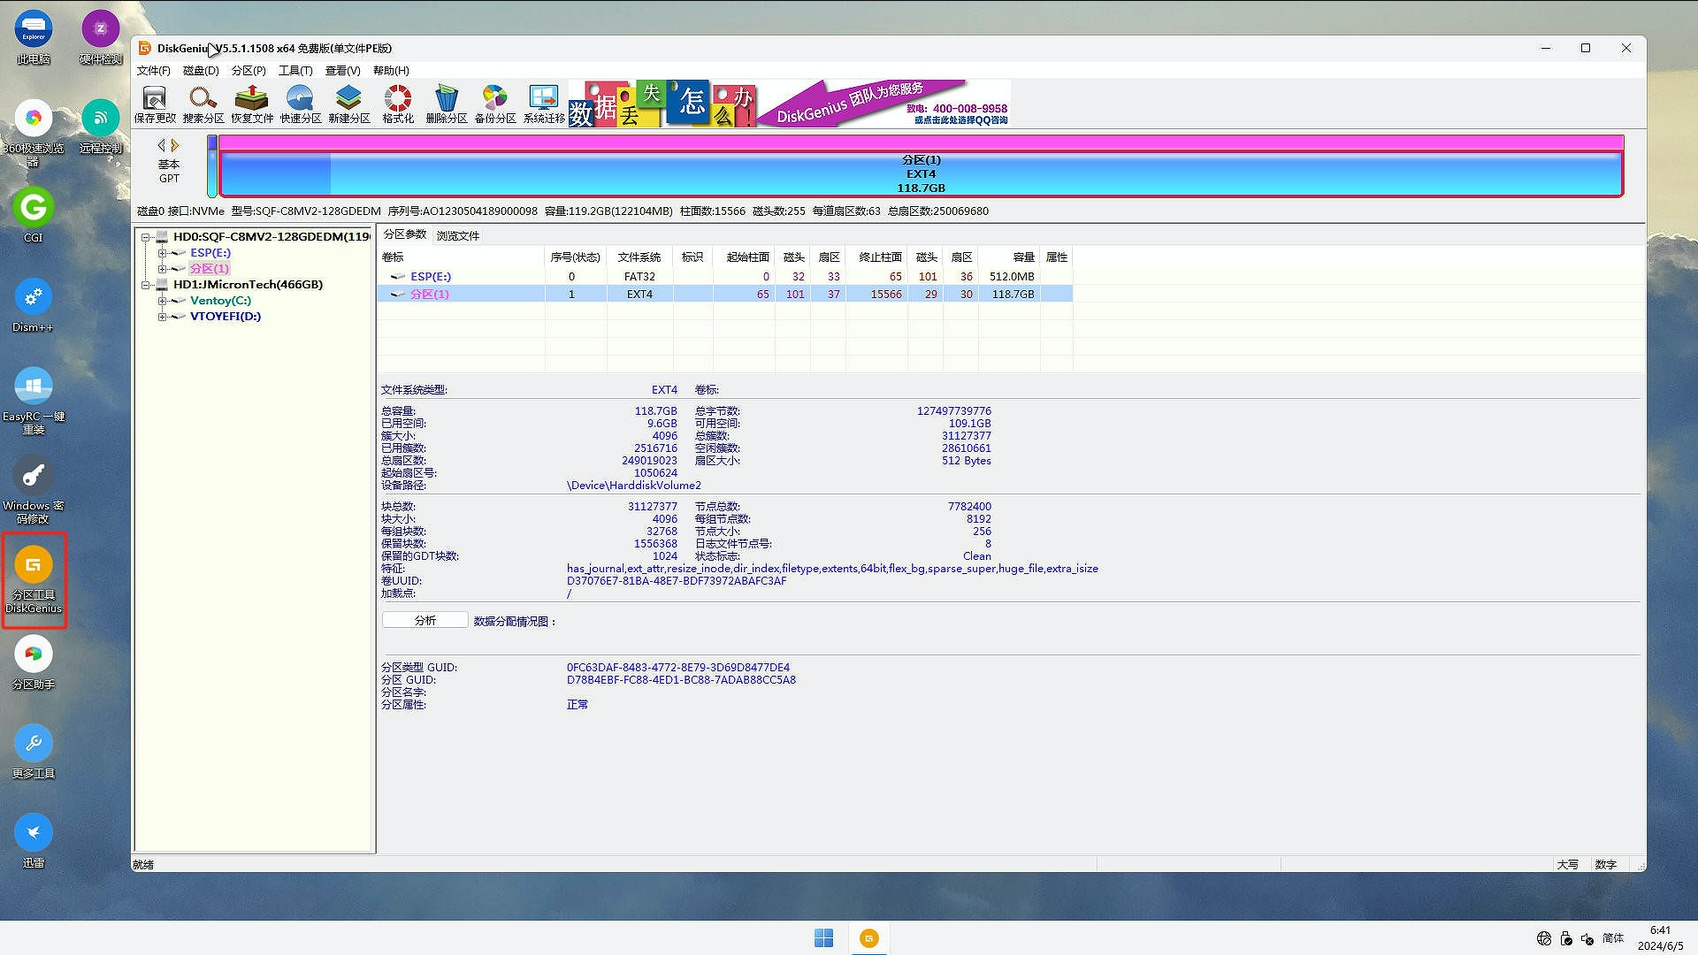Select the CGI desktop icon
Screen dimensions: 1698x955
[33, 216]
